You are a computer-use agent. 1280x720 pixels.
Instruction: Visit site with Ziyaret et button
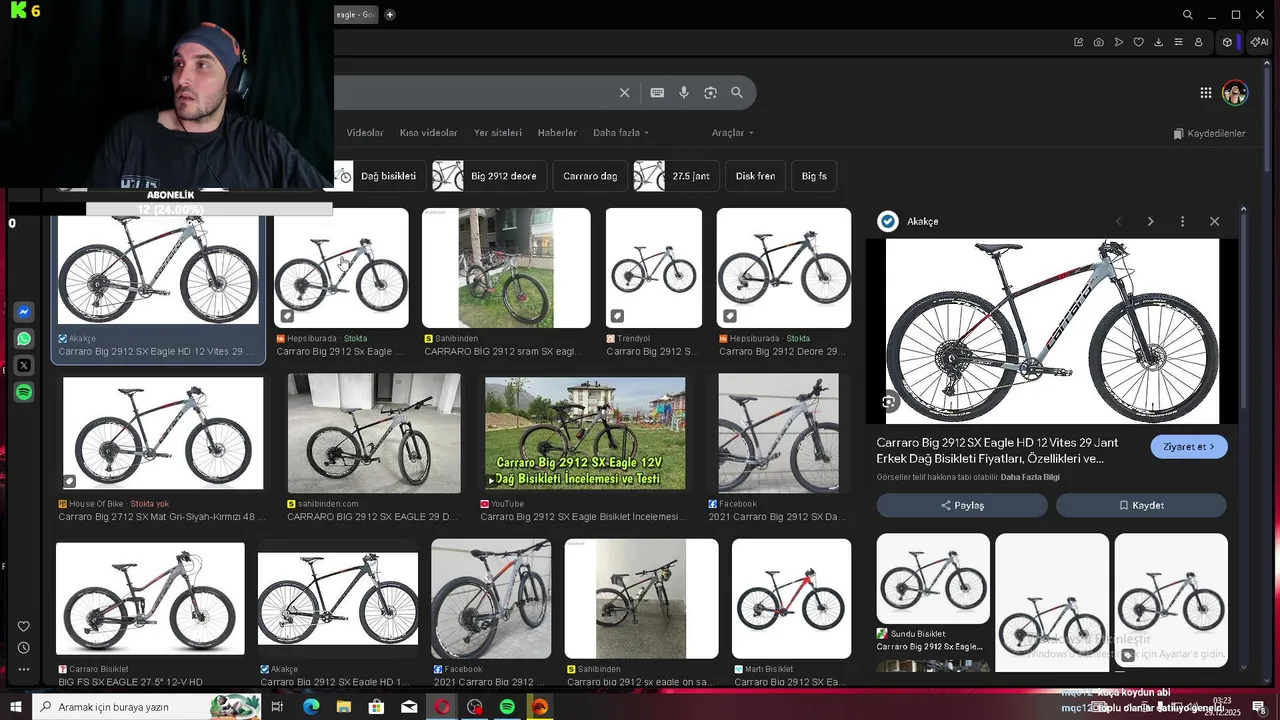click(1189, 447)
